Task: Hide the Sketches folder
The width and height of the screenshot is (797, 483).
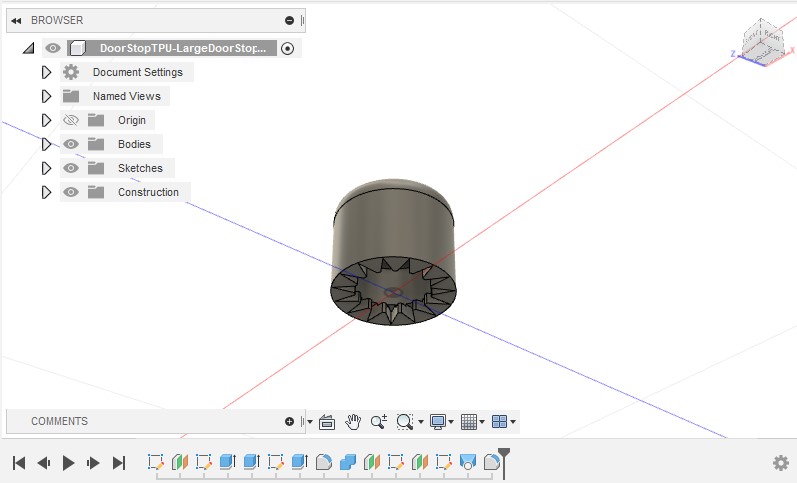Action: pos(71,168)
